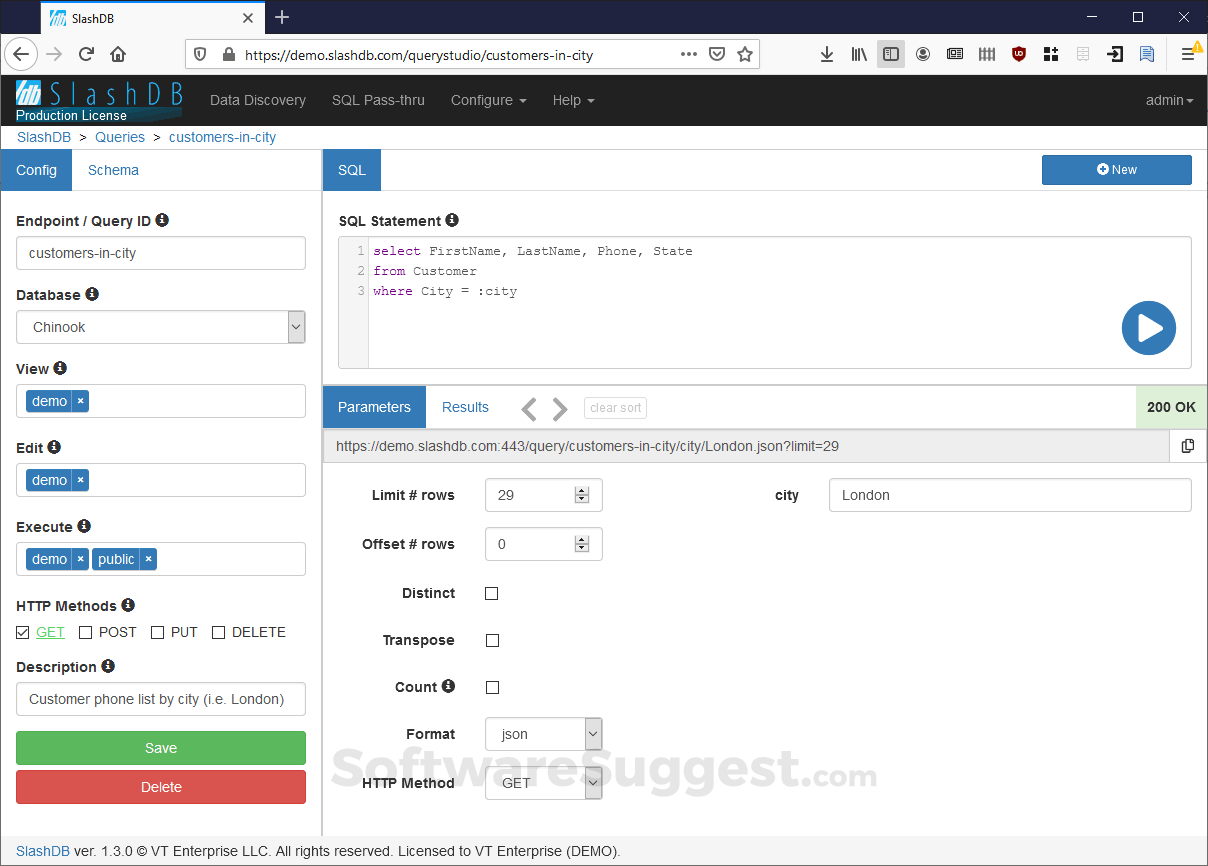Open the uBlock Origin extension icon

pos(1018,54)
